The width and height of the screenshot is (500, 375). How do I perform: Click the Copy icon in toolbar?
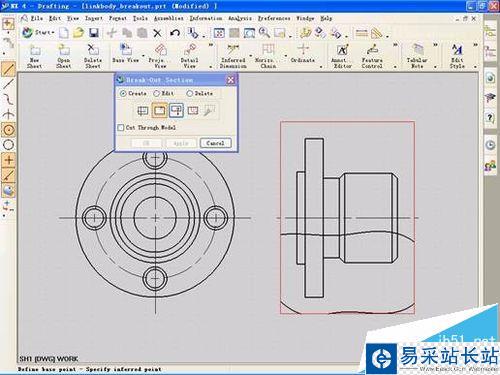tap(127, 33)
